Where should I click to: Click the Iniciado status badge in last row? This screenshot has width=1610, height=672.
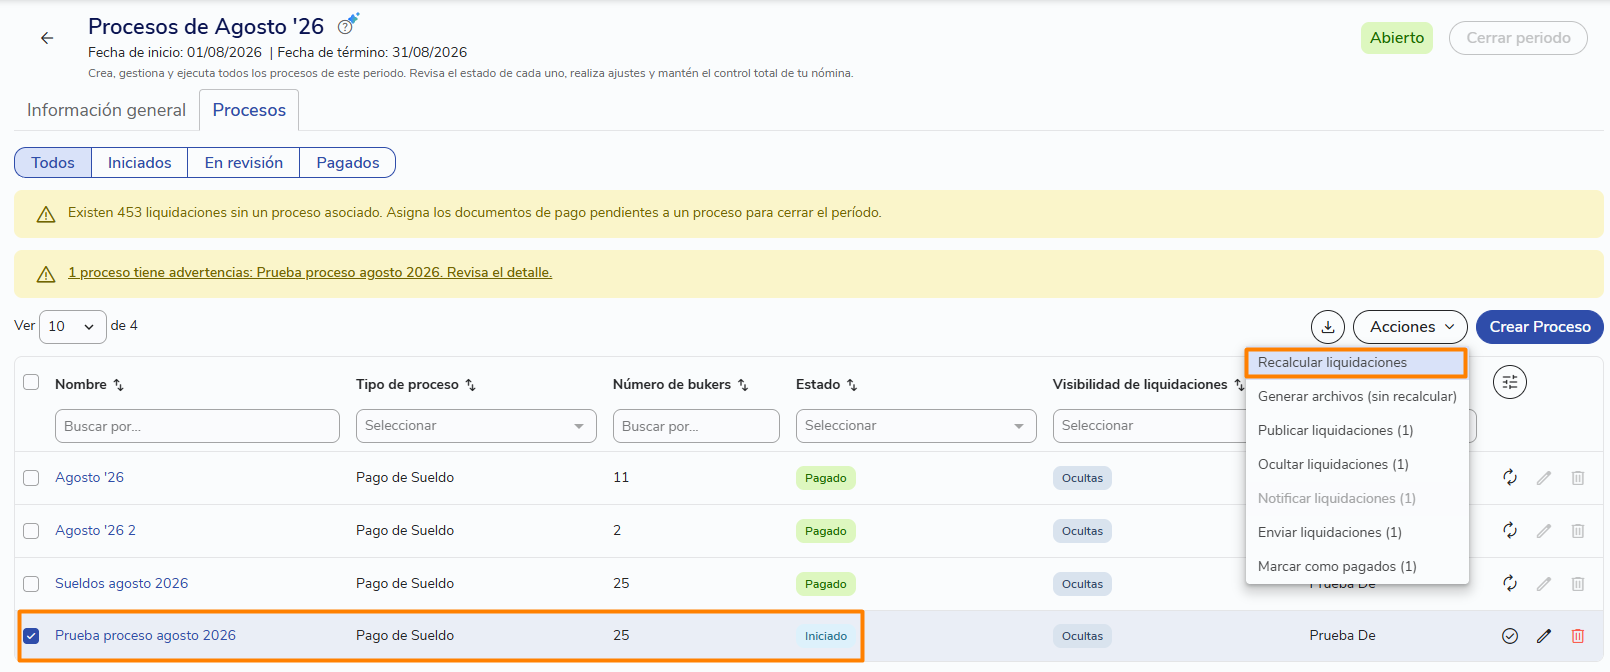coord(826,636)
